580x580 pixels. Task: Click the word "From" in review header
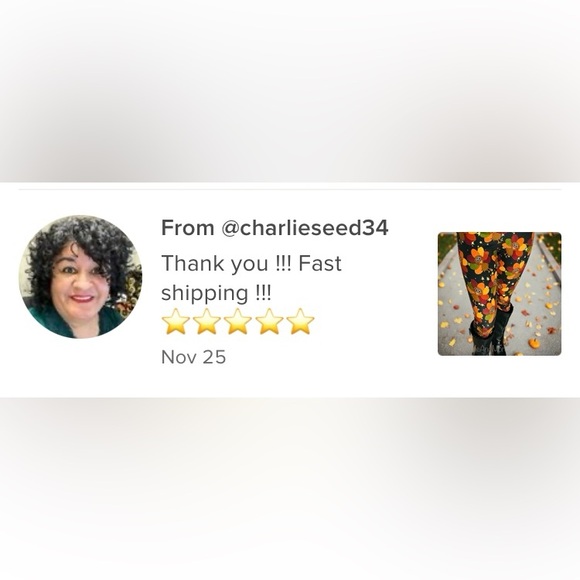coord(188,227)
